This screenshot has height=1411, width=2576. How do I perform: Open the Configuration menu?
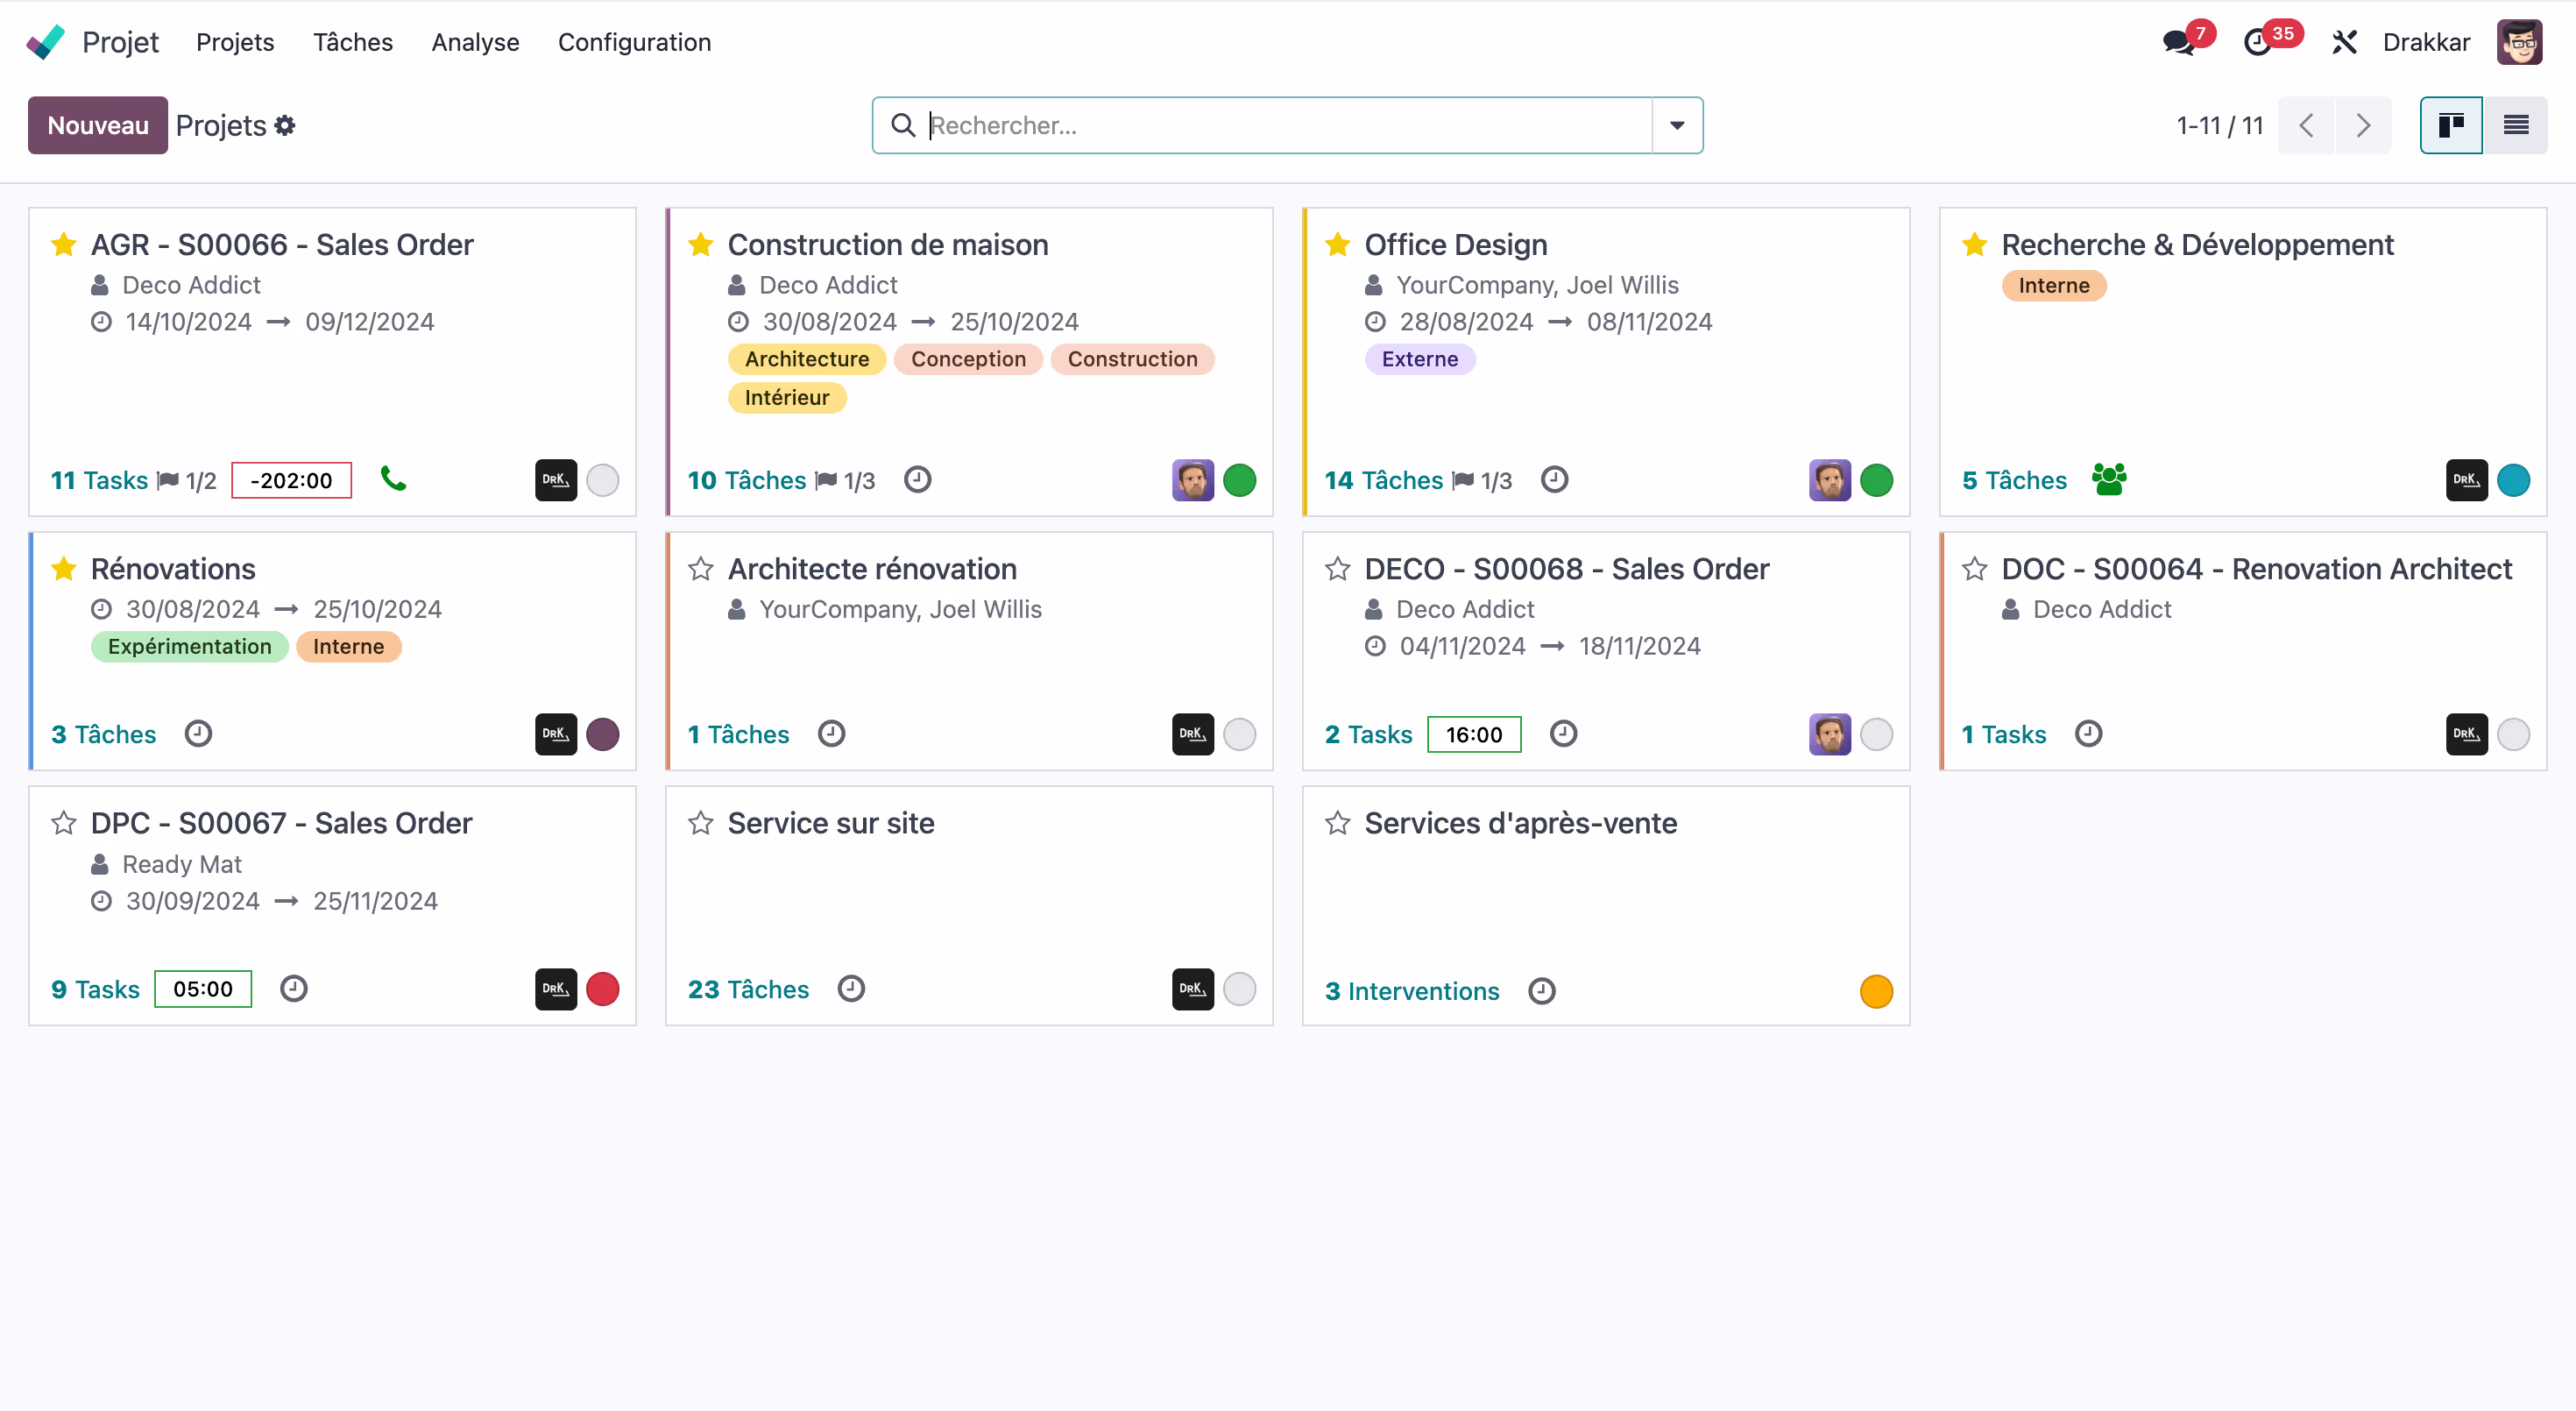click(x=634, y=42)
